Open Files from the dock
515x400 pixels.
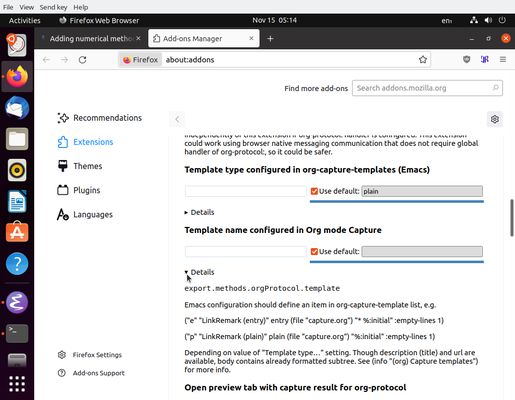click(17, 139)
